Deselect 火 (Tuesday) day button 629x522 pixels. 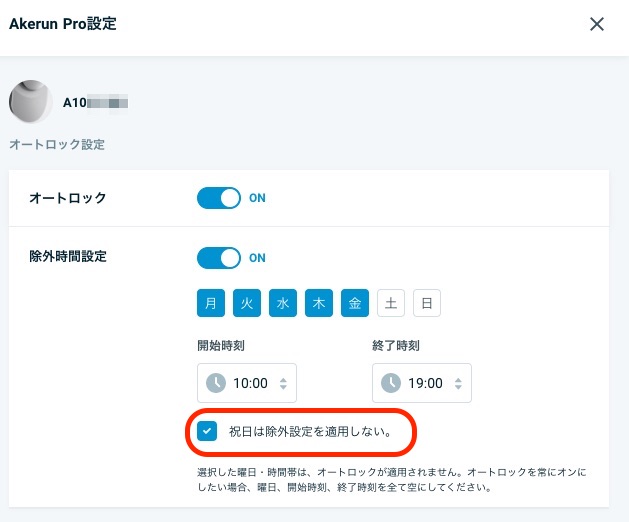pos(247,303)
